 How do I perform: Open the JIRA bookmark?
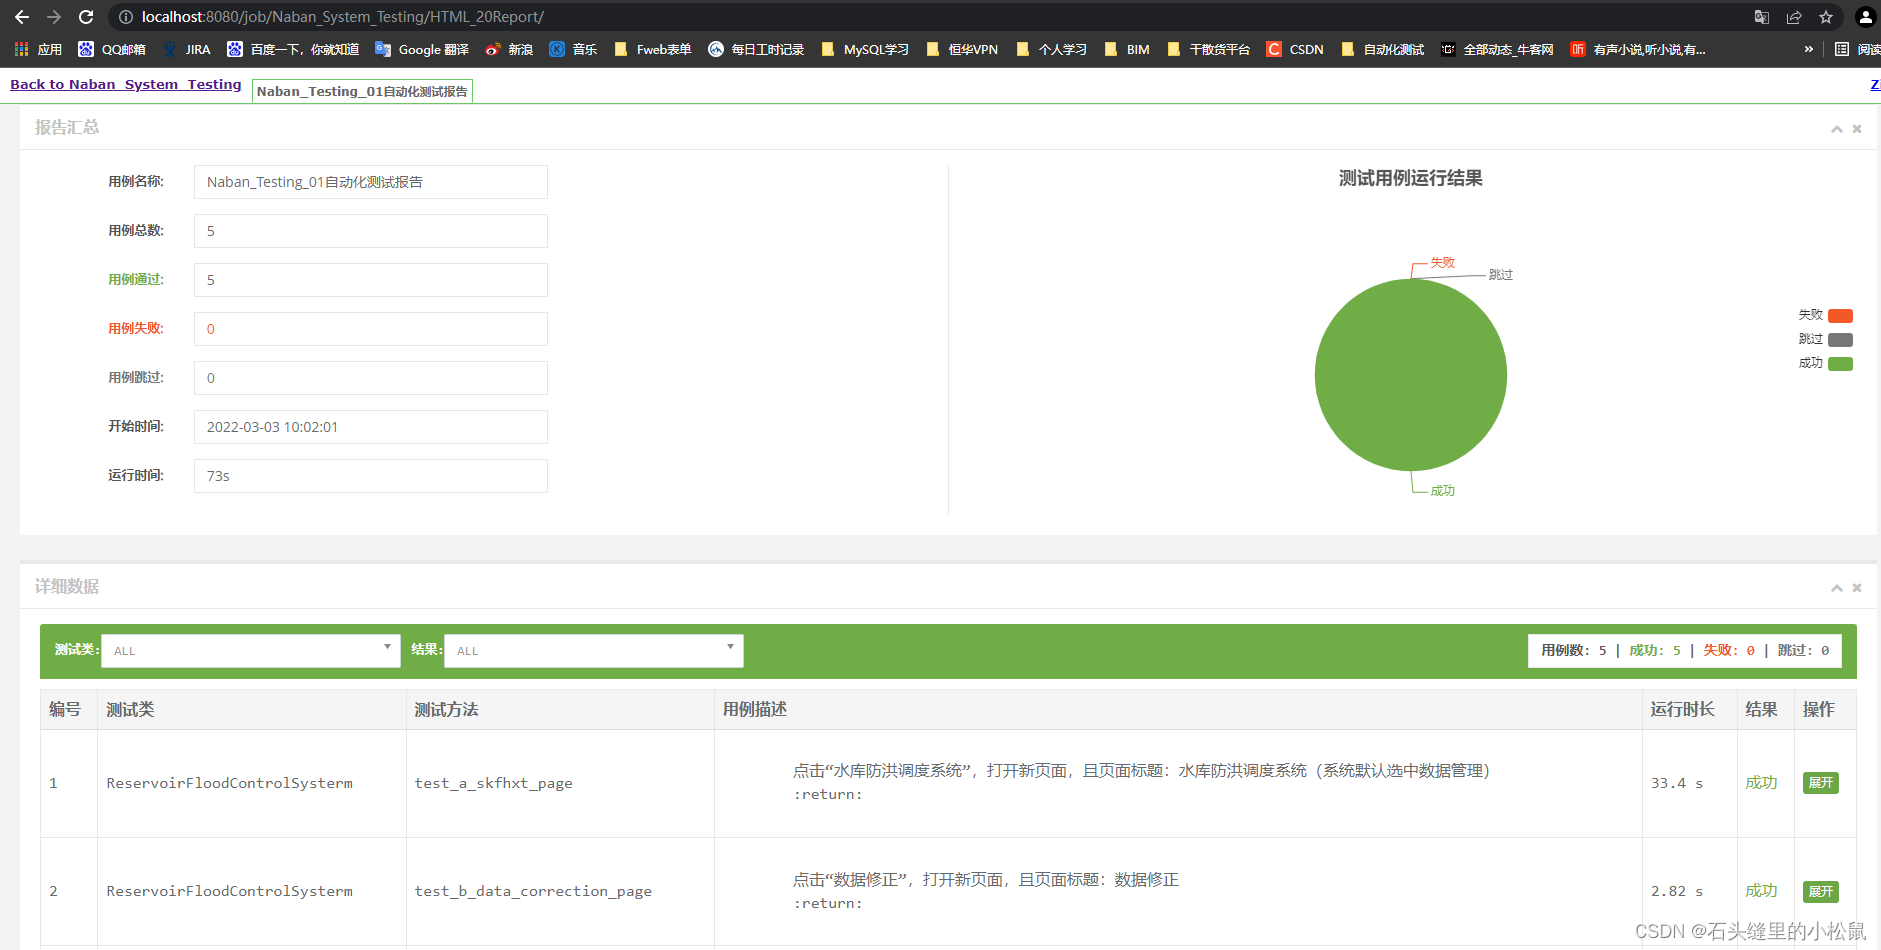pyautogui.click(x=187, y=49)
